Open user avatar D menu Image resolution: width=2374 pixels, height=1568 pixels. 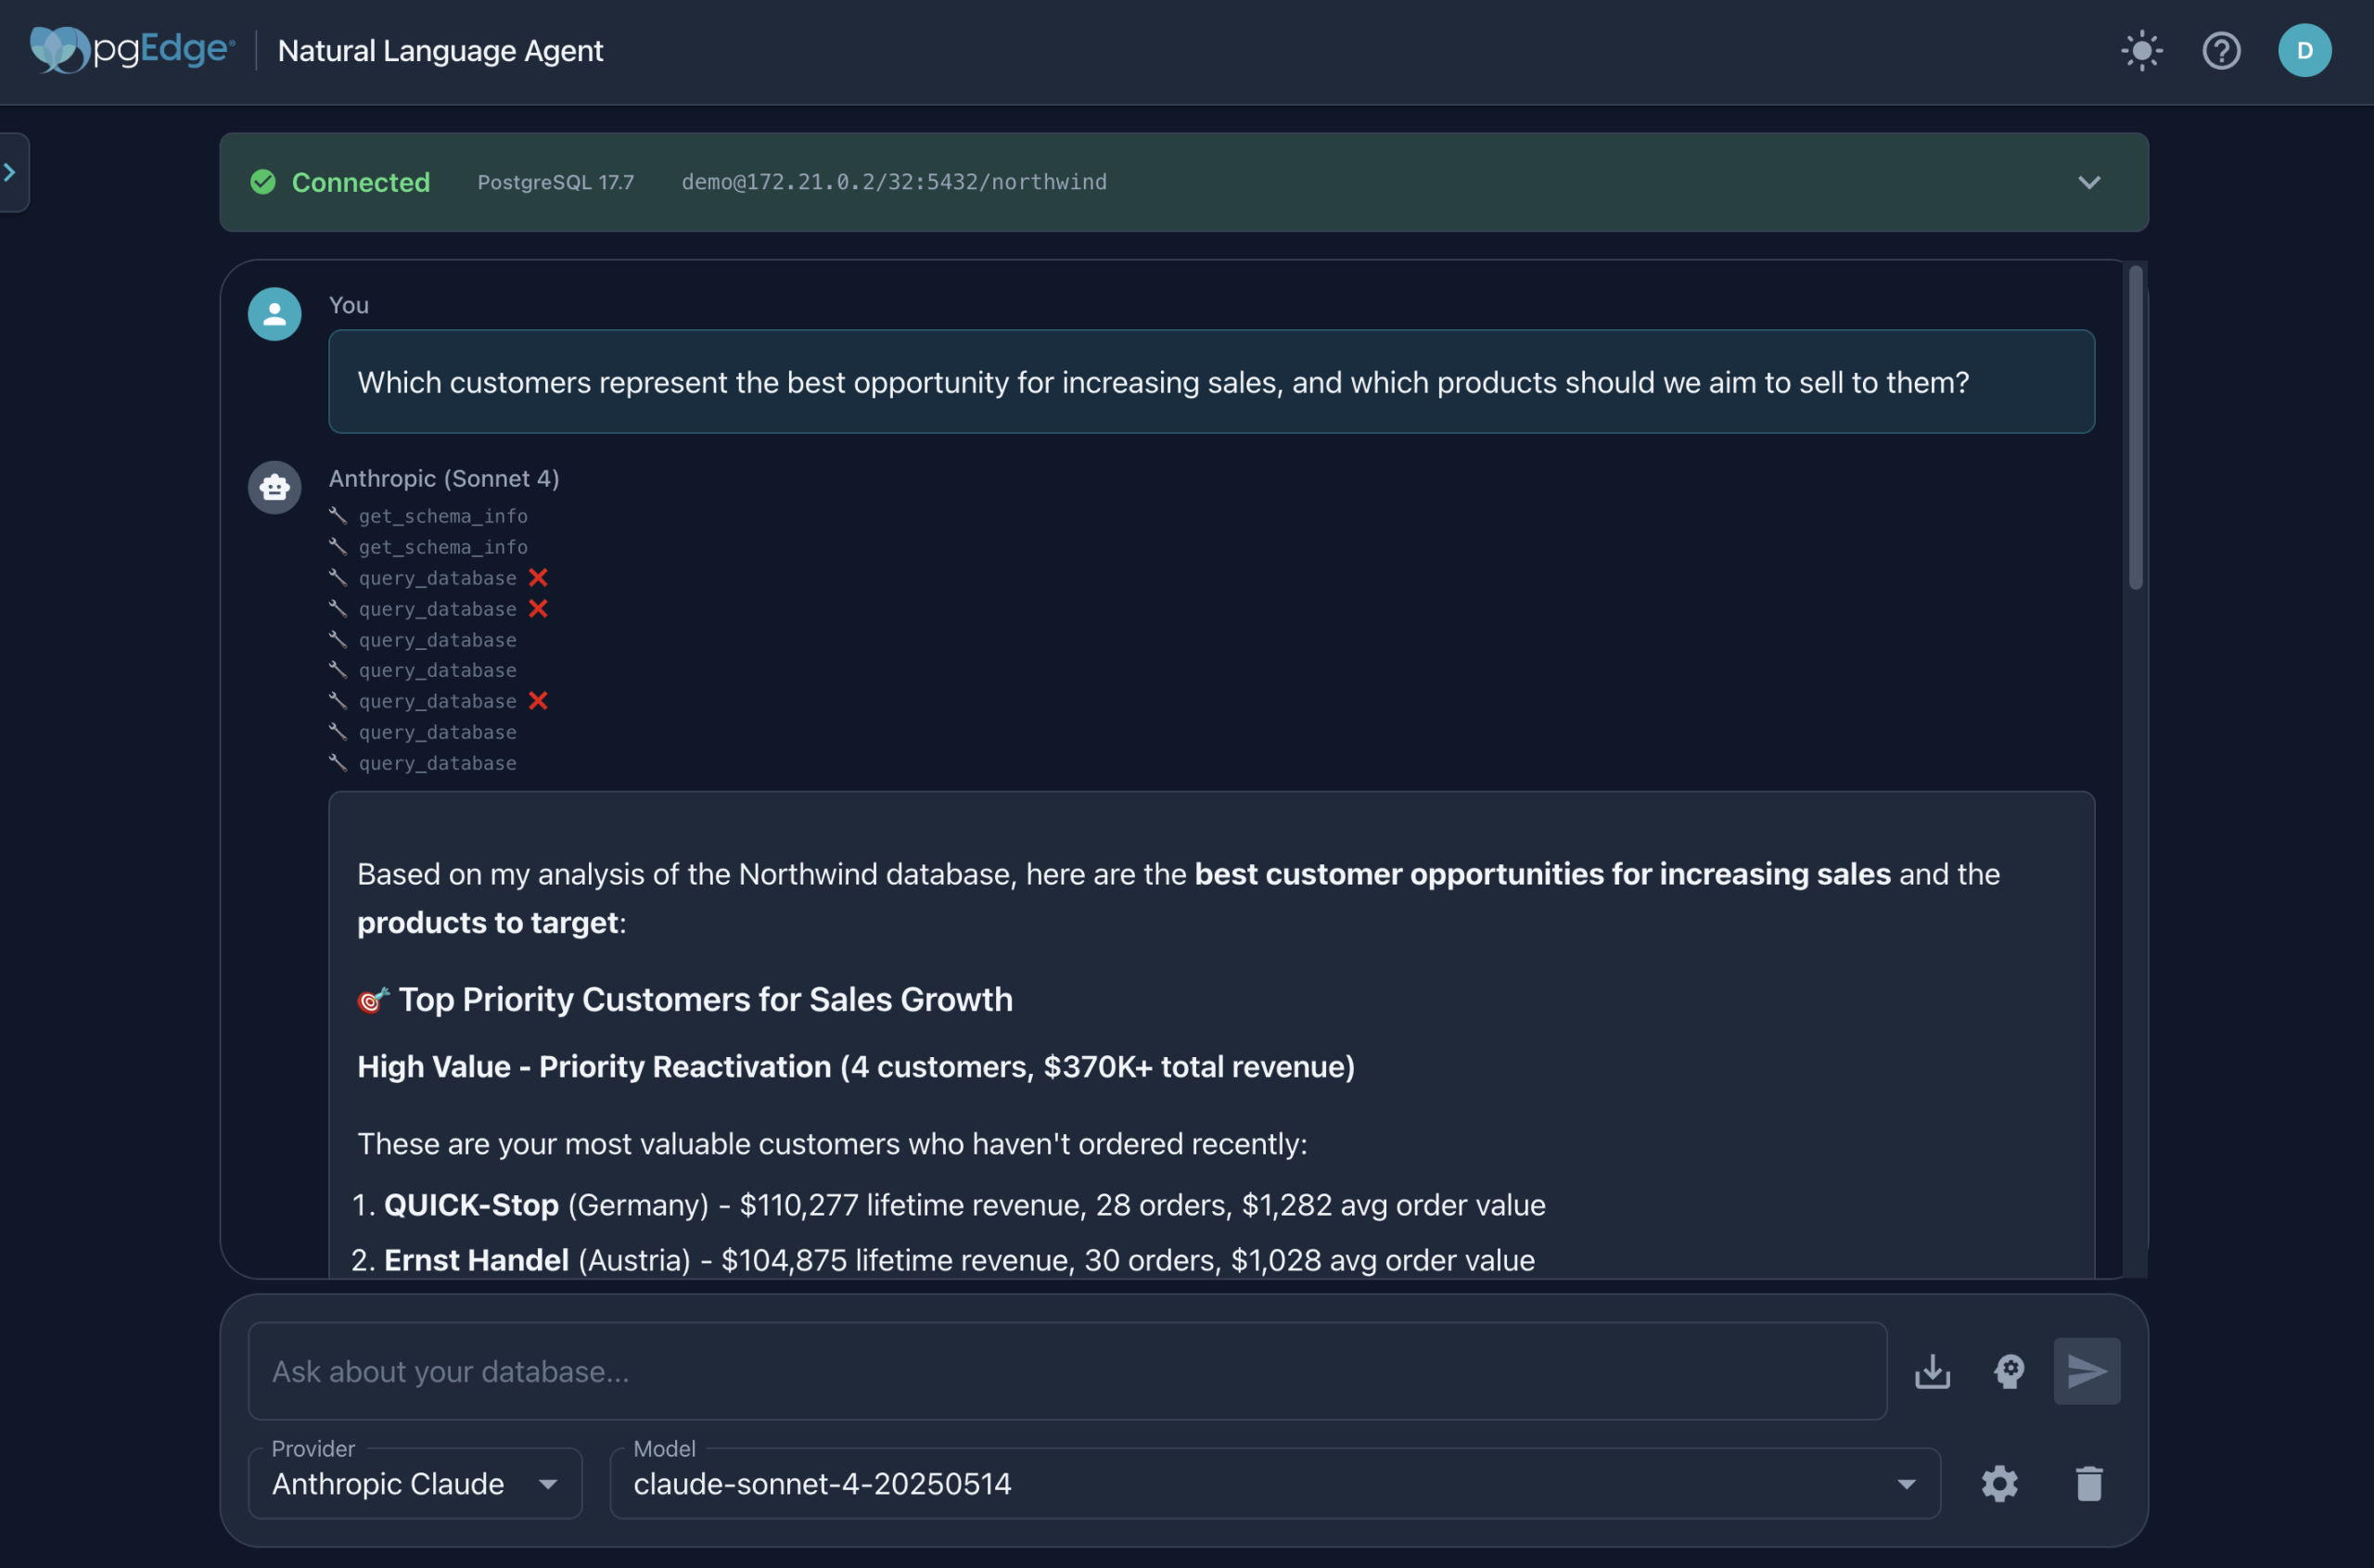click(x=2304, y=51)
